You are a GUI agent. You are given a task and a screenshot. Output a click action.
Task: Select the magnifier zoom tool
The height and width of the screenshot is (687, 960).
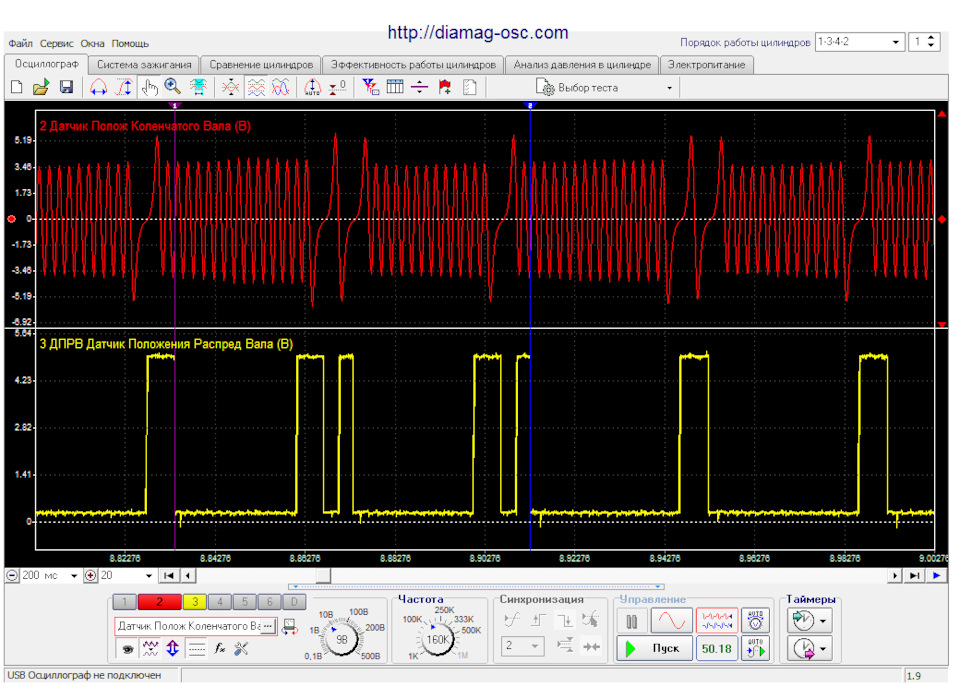coord(173,88)
